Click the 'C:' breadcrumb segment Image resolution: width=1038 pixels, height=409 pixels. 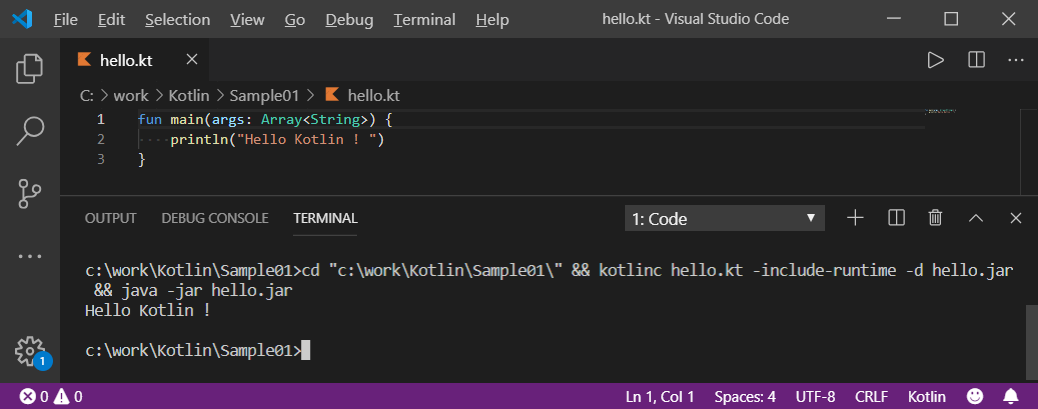point(87,96)
